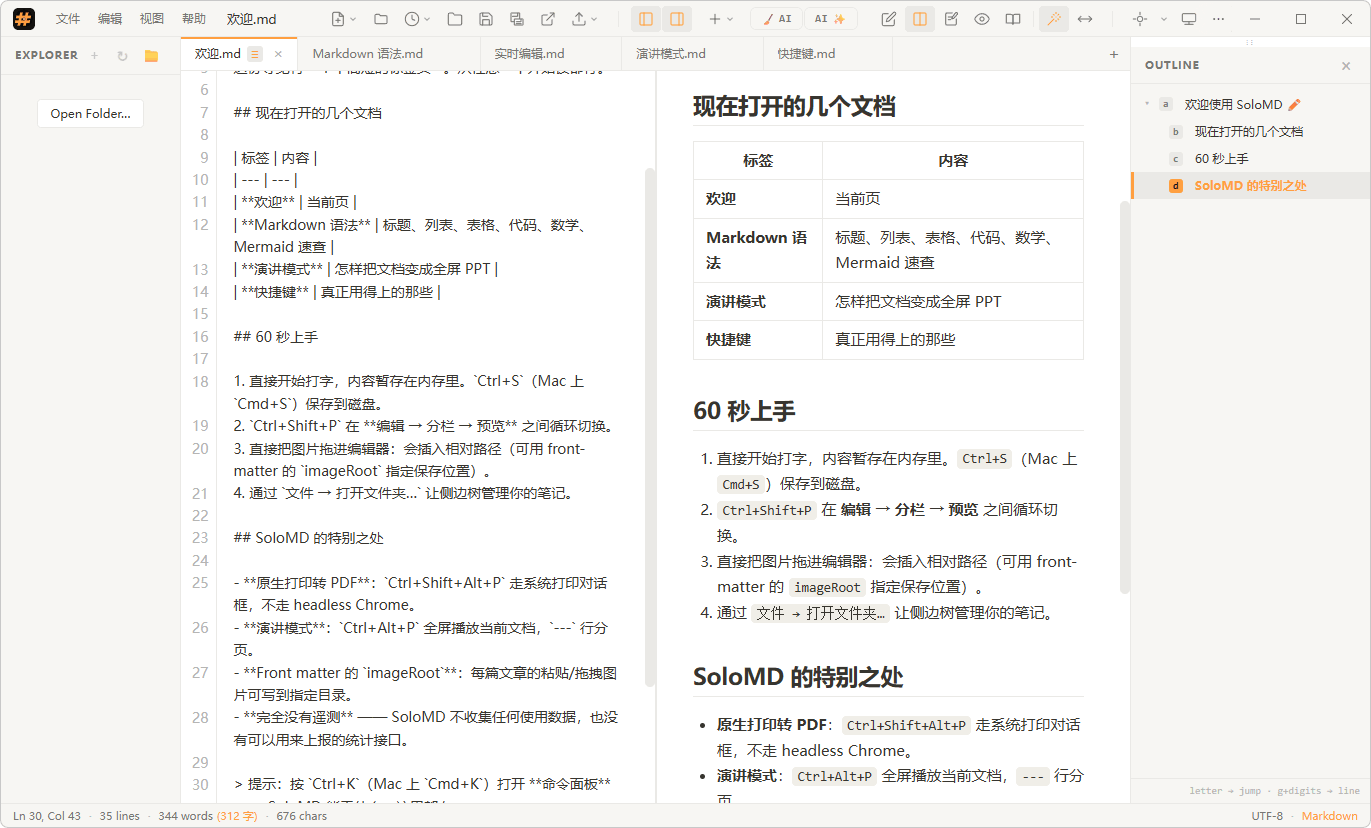This screenshot has width=1371, height=828.
Task: Toggle the magic wand button
Action: tap(1053, 19)
